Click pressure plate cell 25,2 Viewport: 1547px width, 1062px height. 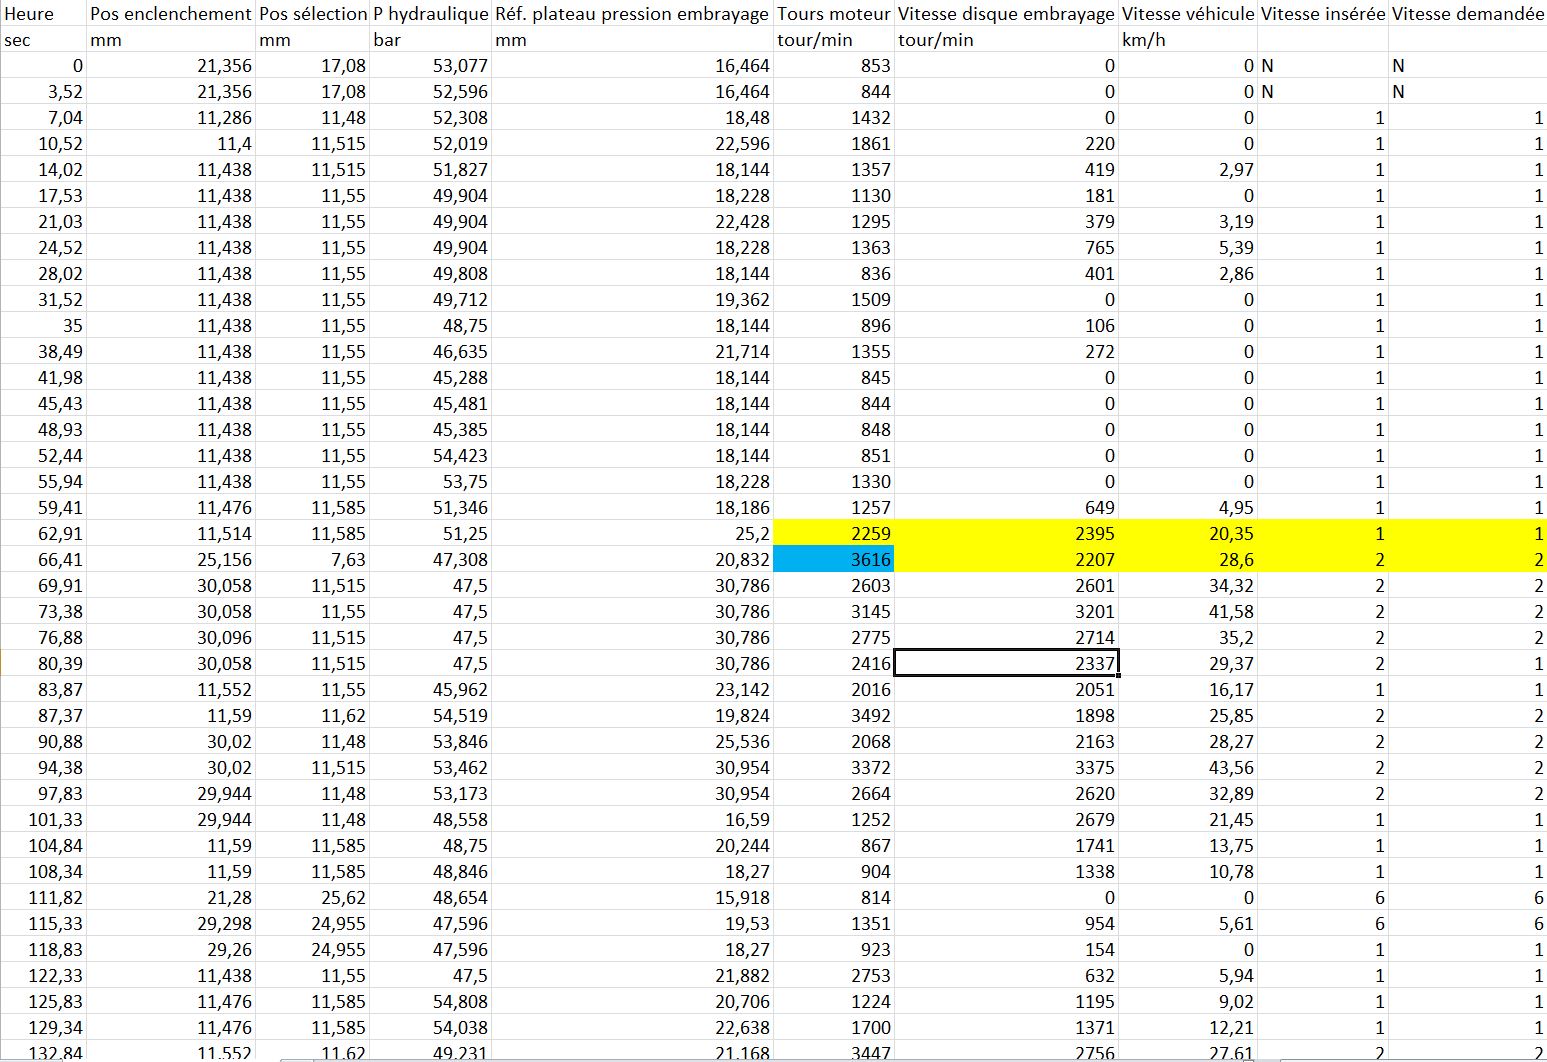(x=633, y=533)
